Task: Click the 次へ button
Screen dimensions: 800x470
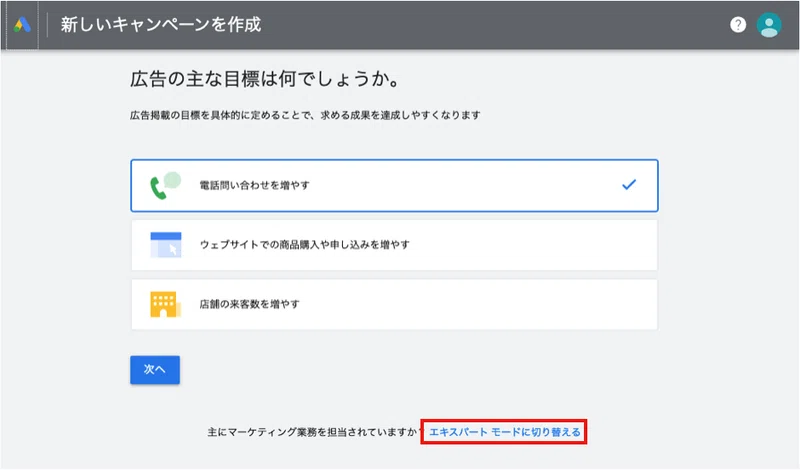Action: coord(155,369)
